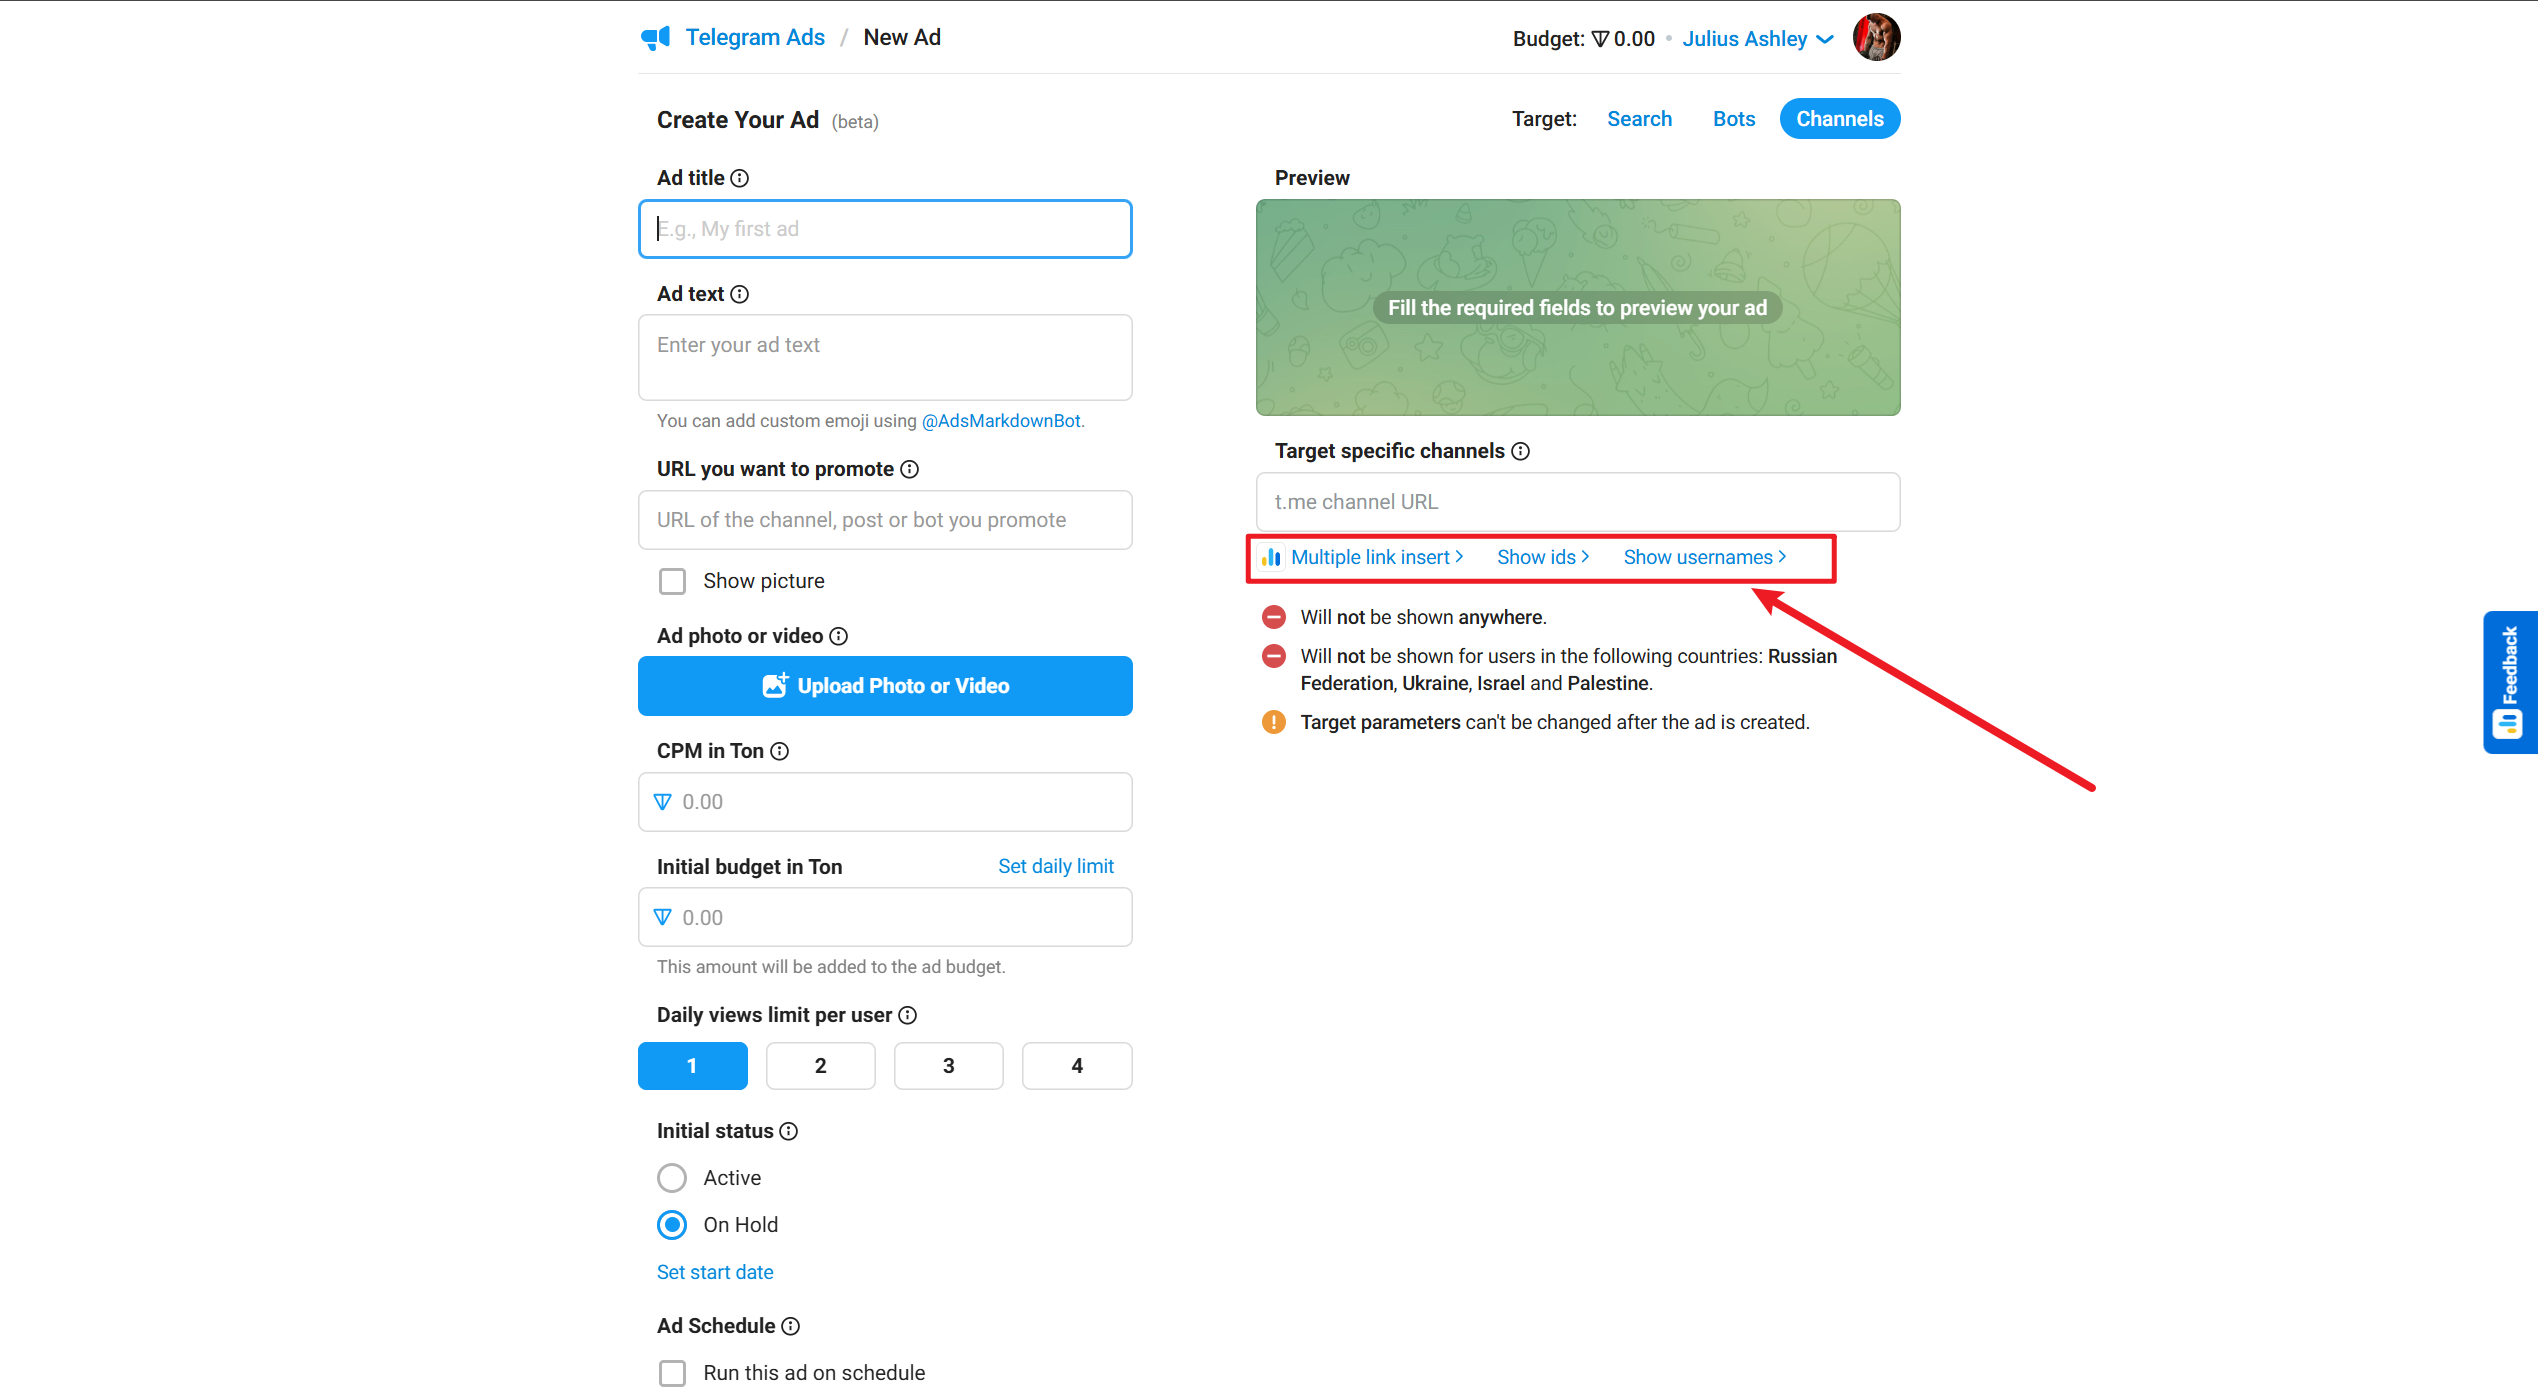
Task: Switch target to the Bots tab
Action: tap(1734, 119)
